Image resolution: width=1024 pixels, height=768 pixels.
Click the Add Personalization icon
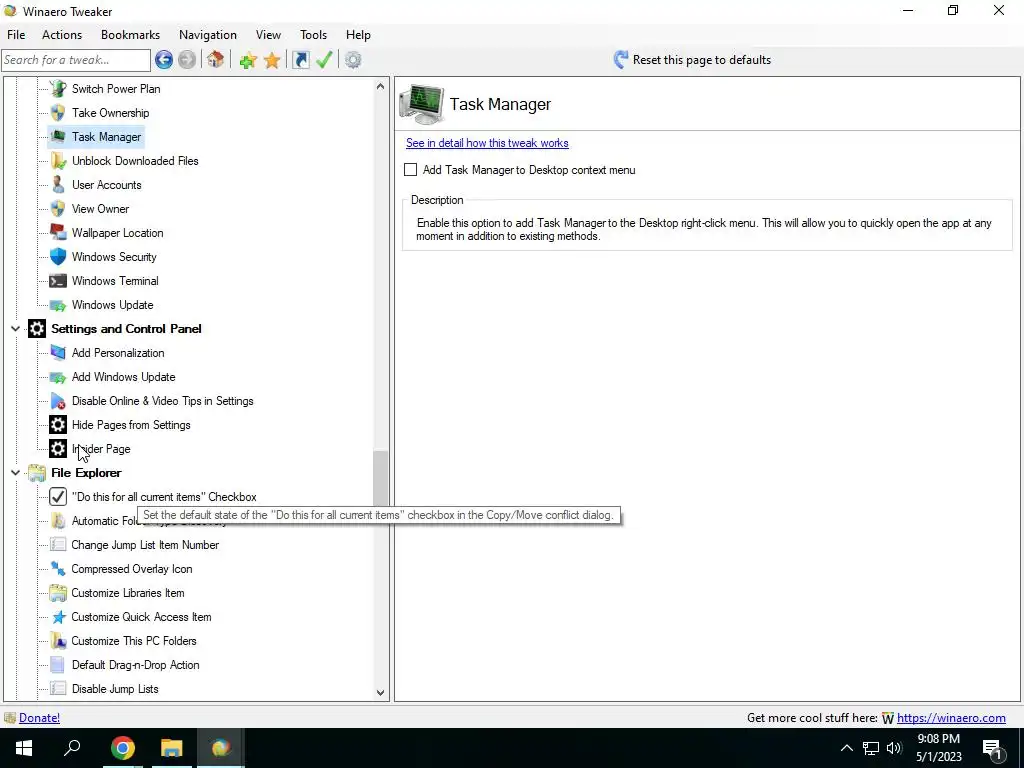pos(58,353)
